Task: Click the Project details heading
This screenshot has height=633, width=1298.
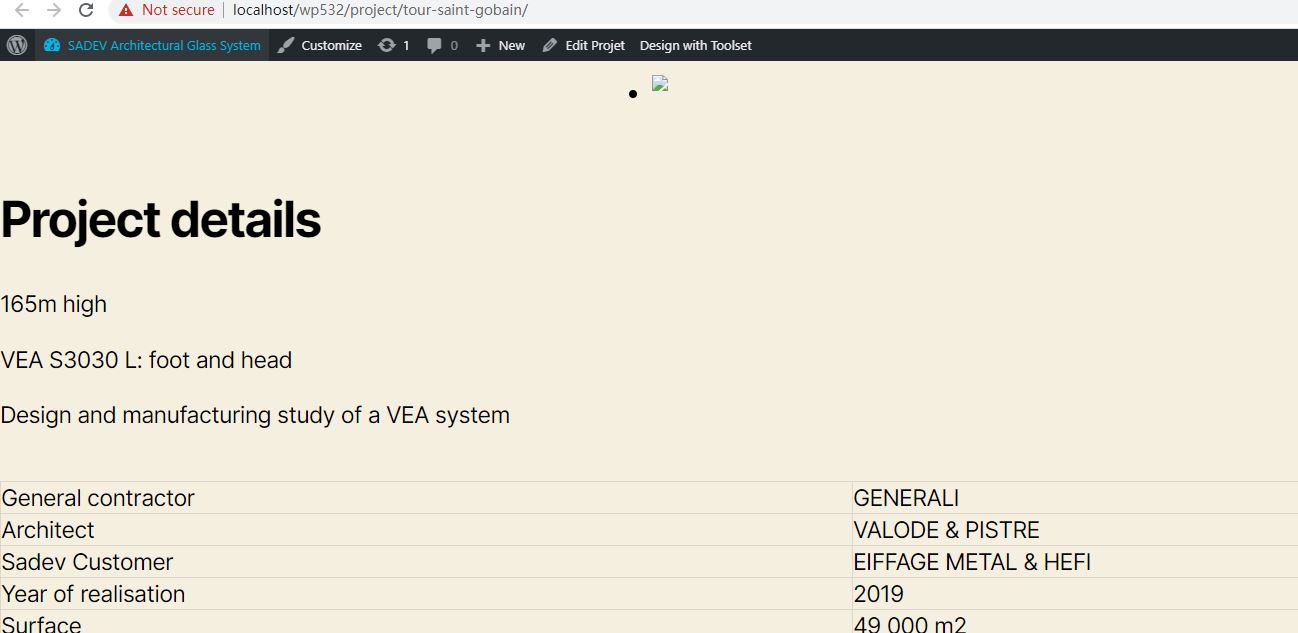Action: 160,220
